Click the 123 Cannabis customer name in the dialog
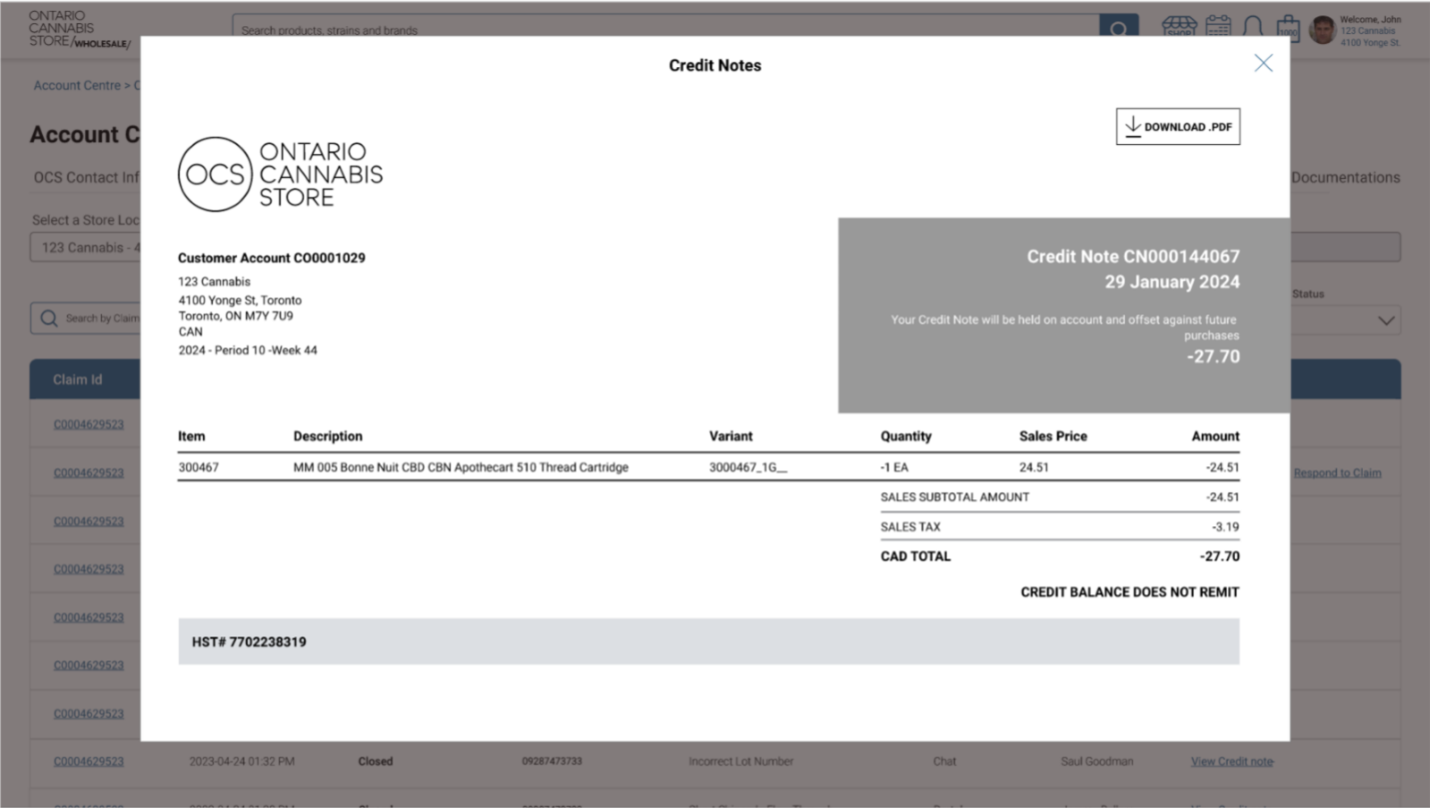The image size is (1430, 812). 214,282
